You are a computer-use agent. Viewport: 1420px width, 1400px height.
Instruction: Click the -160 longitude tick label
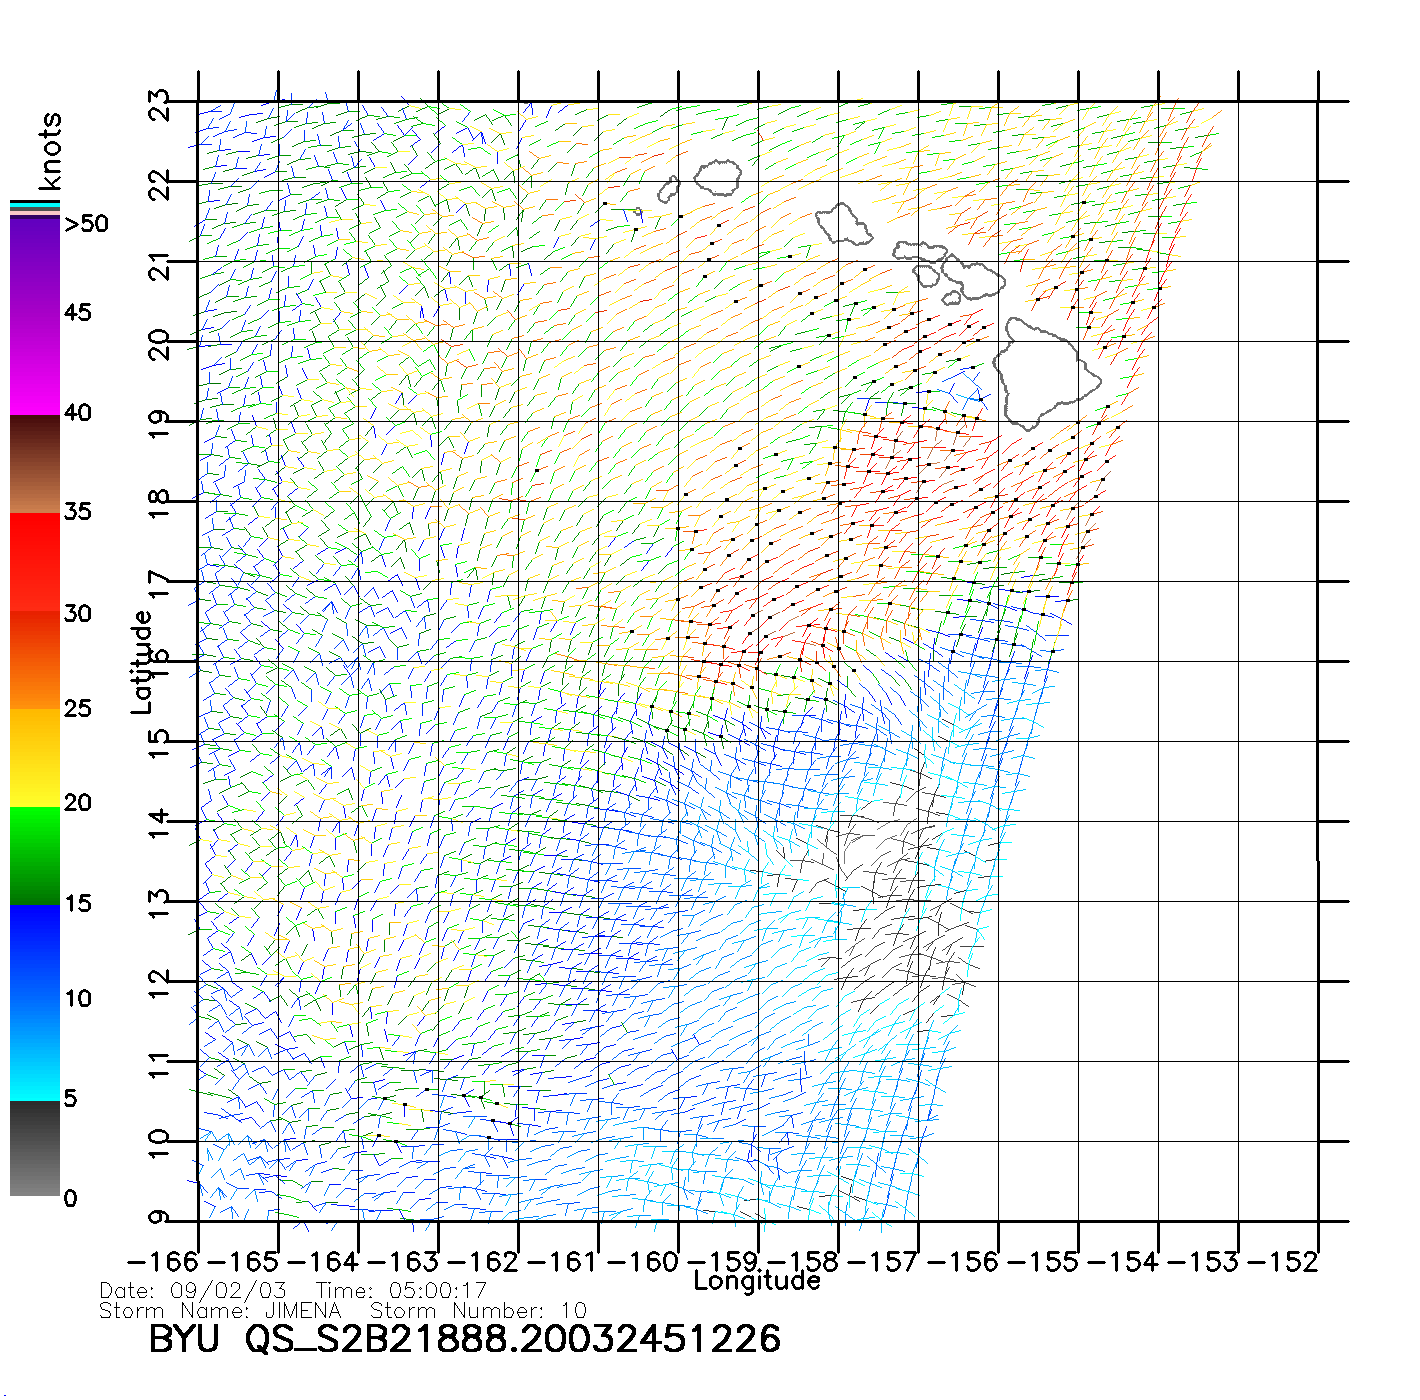point(641,1262)
